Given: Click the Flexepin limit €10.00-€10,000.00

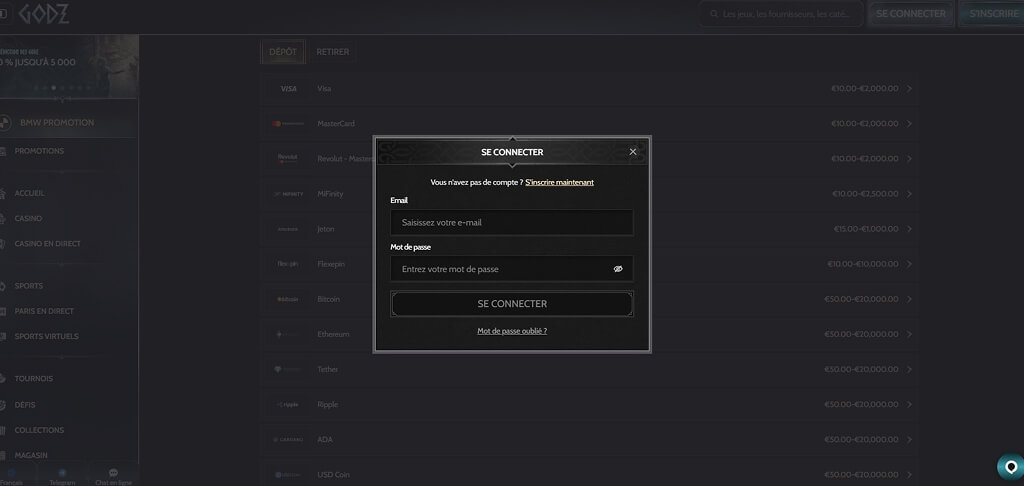Looking at the screenshot, I should (863, 265).
